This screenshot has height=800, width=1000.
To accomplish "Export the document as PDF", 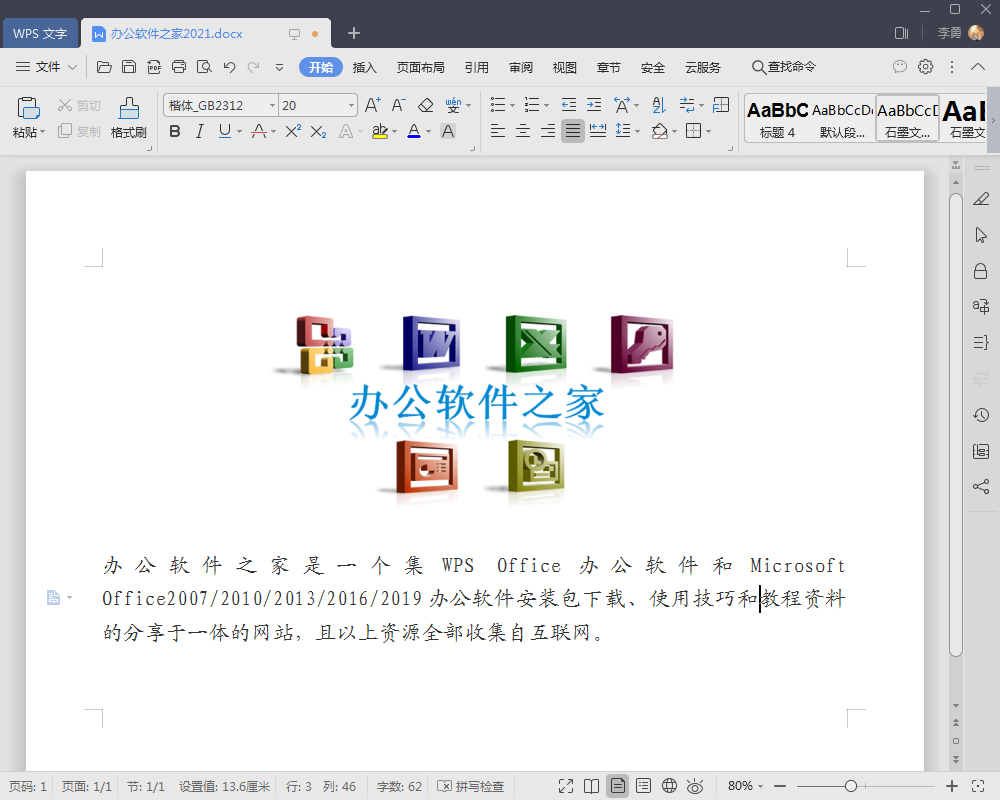I will (x=154, y=67).
